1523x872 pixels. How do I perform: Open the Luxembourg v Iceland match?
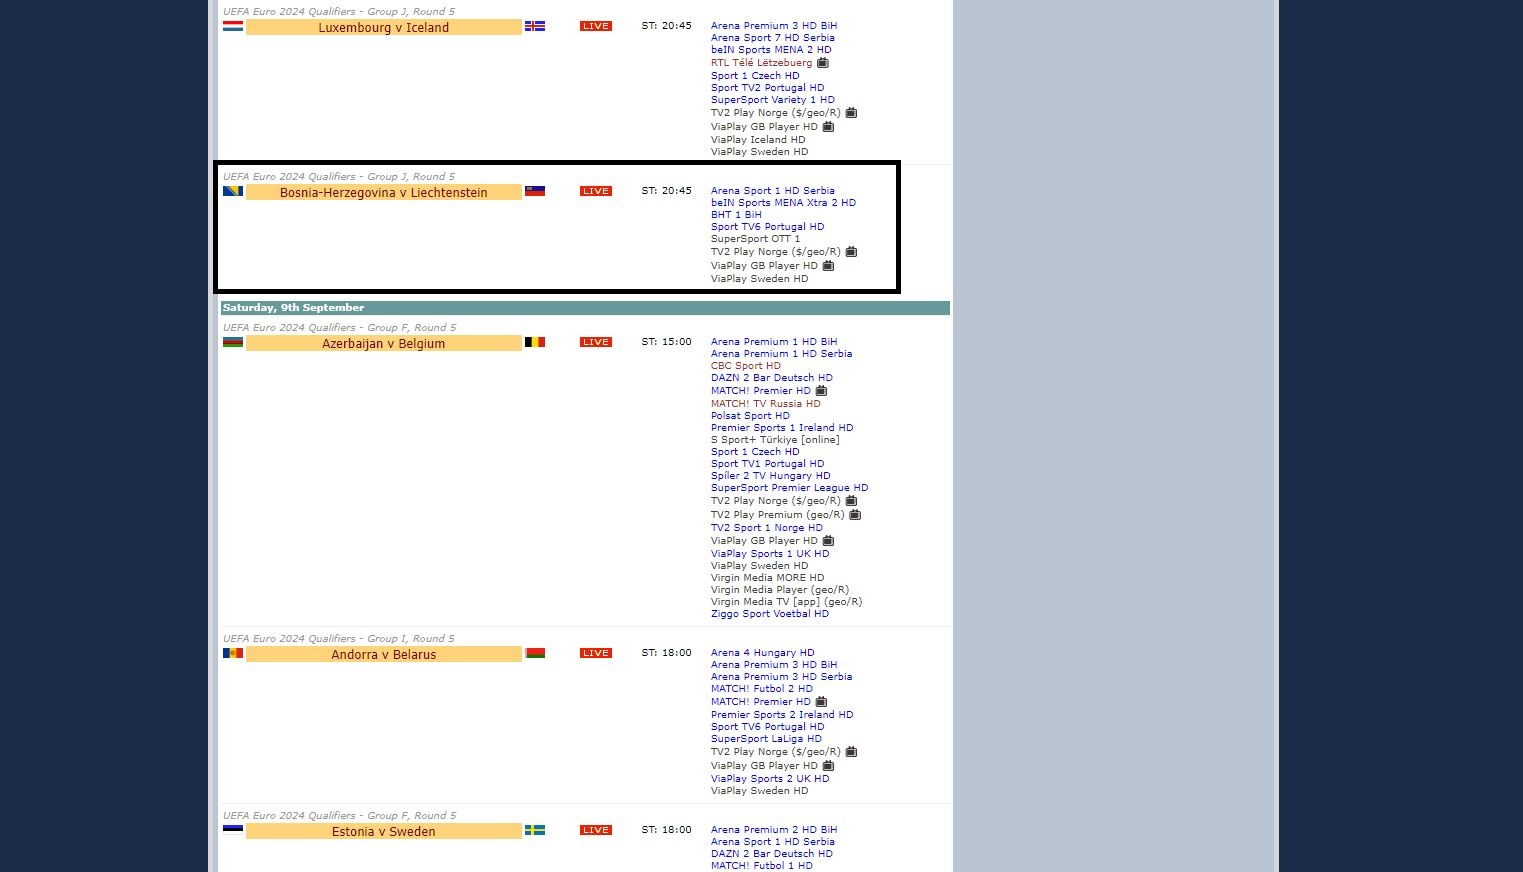tap(383, 28)
